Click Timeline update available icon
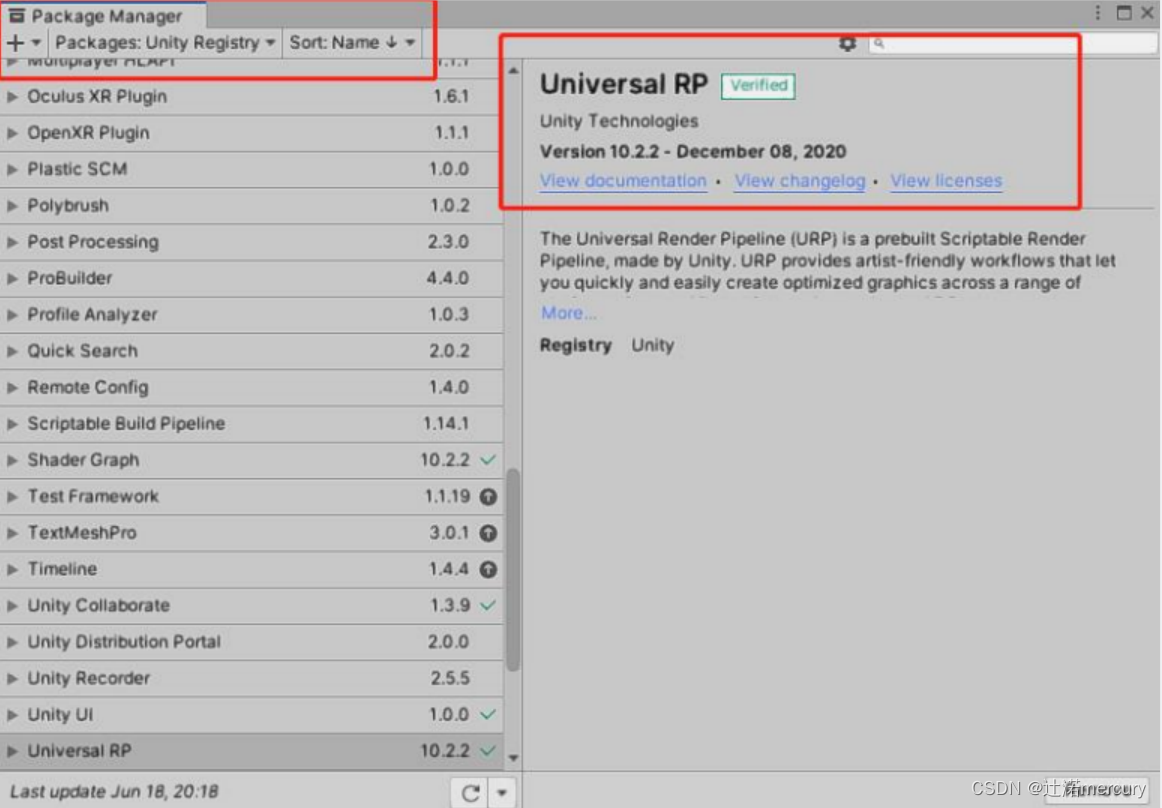 (488, 569)
